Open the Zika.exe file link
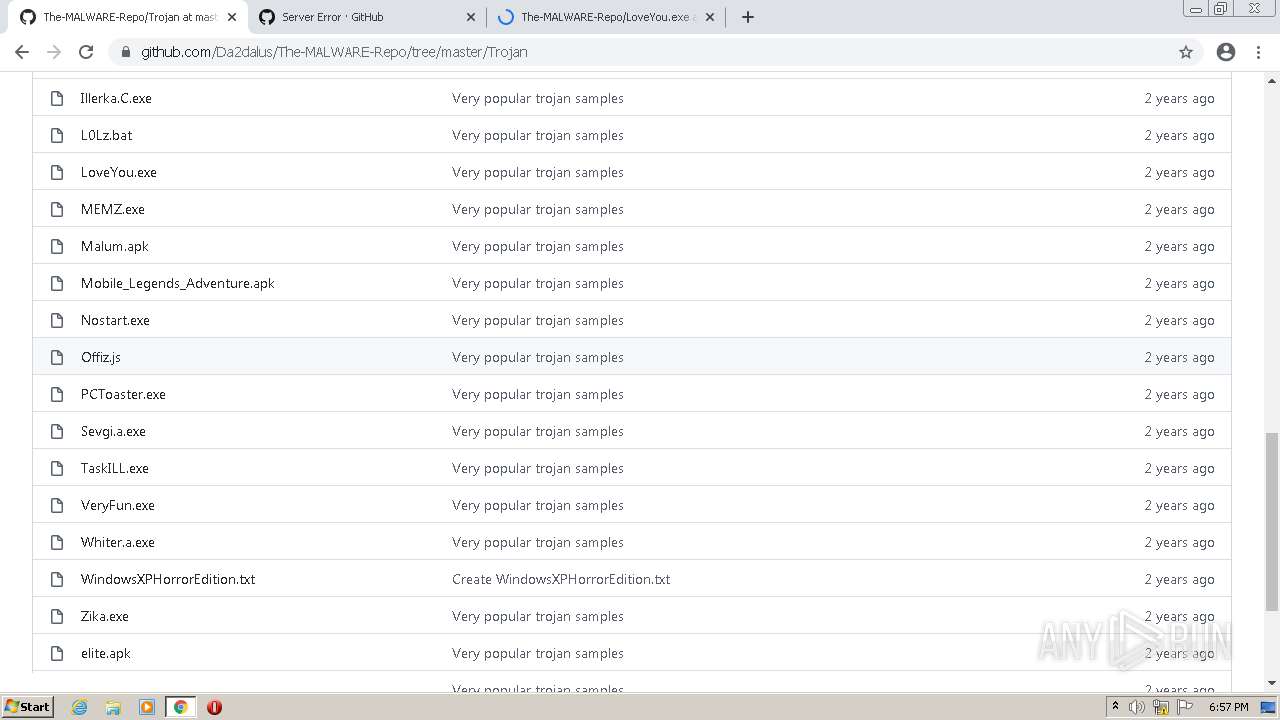The image size is (1280, 720). point(105,616)
